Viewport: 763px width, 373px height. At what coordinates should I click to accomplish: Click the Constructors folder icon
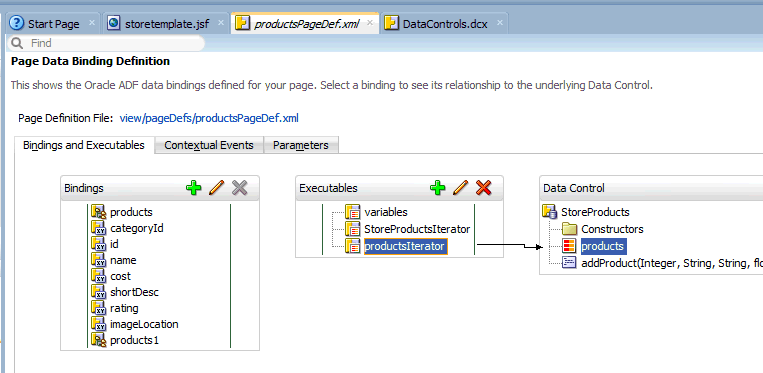[569, 229]
